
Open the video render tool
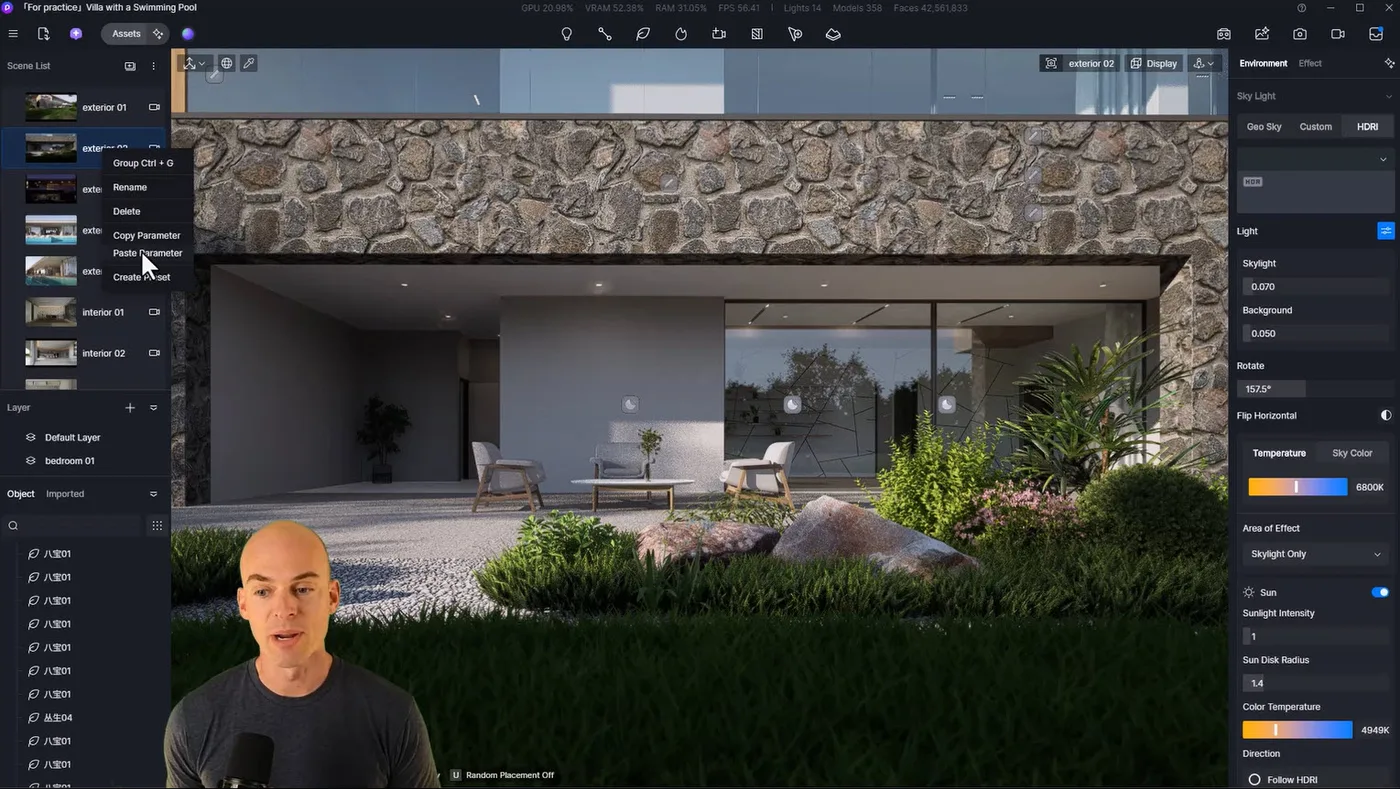point(1338,33)
